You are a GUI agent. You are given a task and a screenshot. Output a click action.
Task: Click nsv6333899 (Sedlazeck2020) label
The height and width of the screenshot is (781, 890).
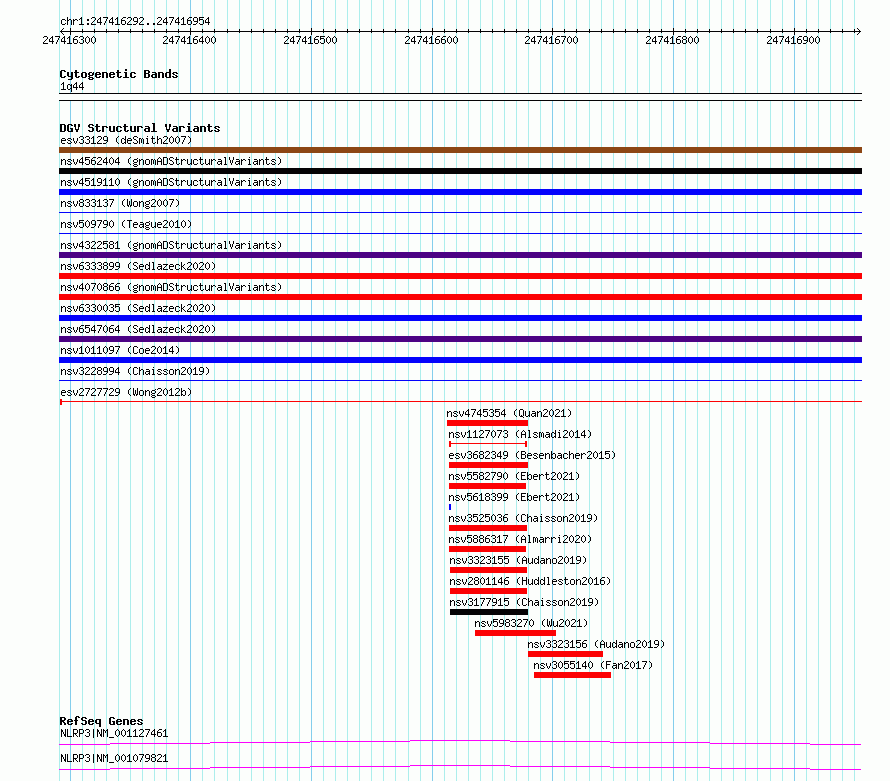pos(138,266)
